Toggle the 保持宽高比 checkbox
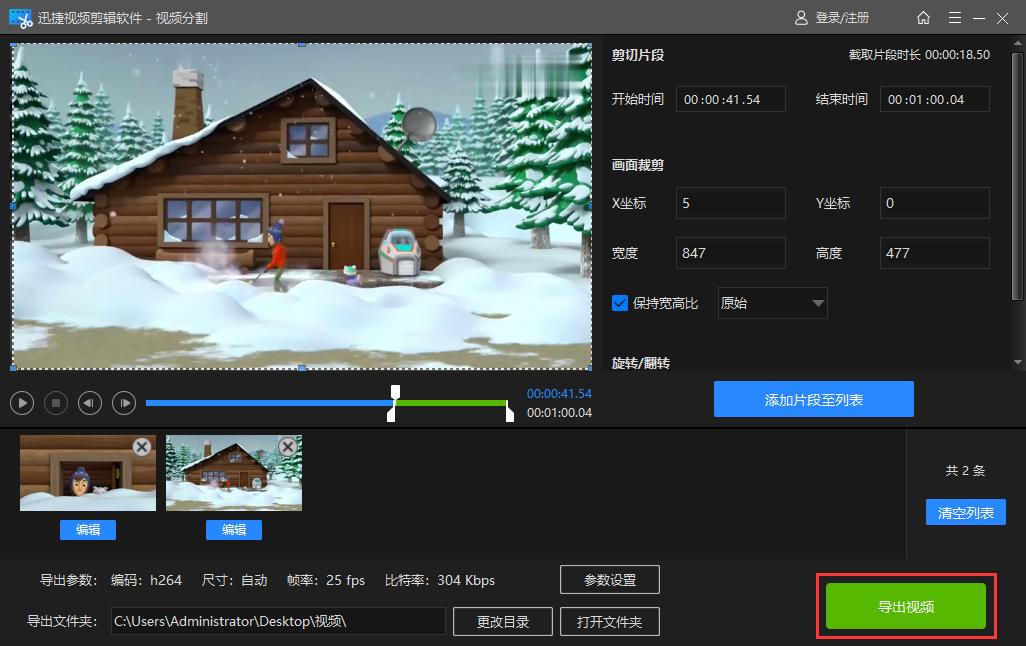Viewport: 1026px width, 646px height. [x=620, y=302]
